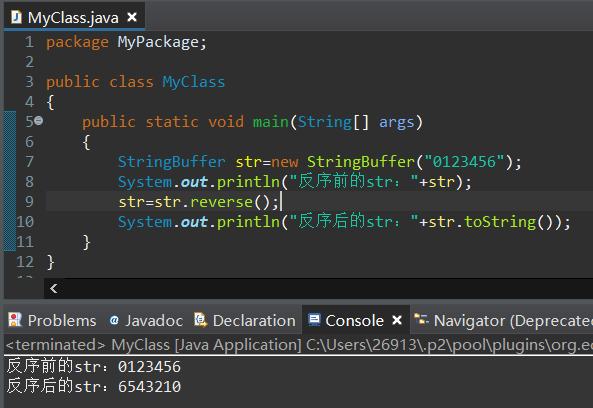The height and width of the screenshot is (408, 593).
Task: Click the Problems view icon
Action: (15, 320)
